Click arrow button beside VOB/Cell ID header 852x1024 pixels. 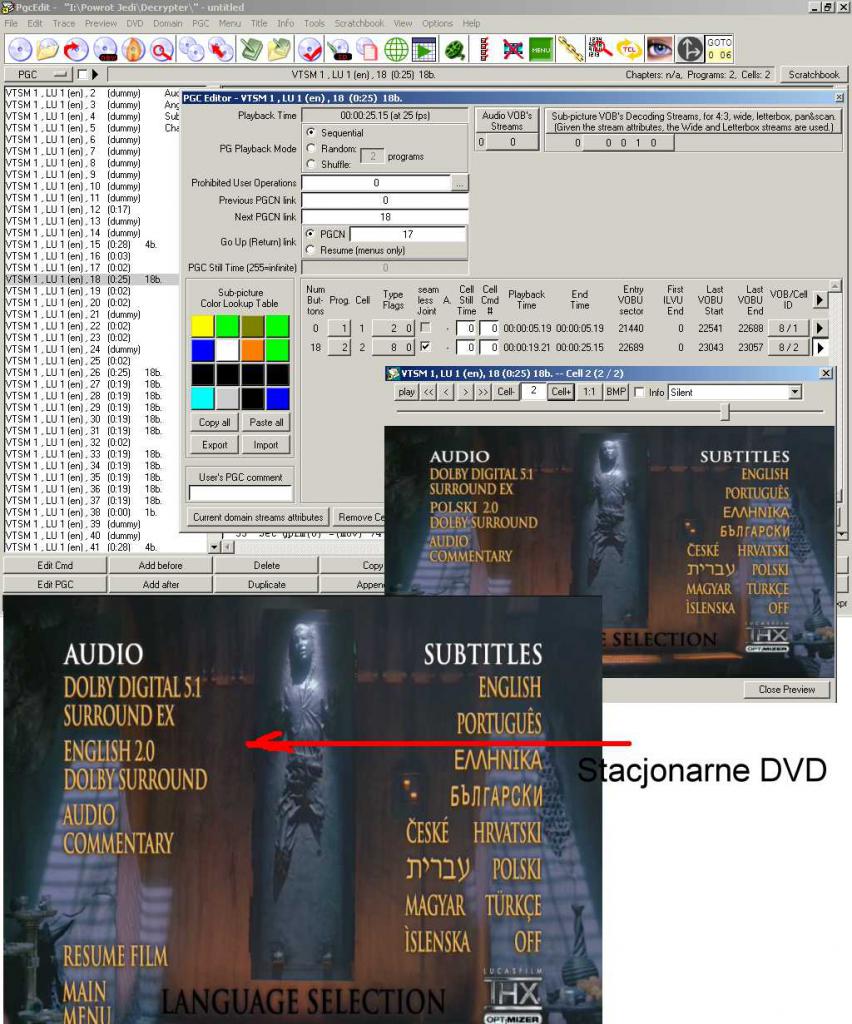pyautogui.click(x=820, y=300)
